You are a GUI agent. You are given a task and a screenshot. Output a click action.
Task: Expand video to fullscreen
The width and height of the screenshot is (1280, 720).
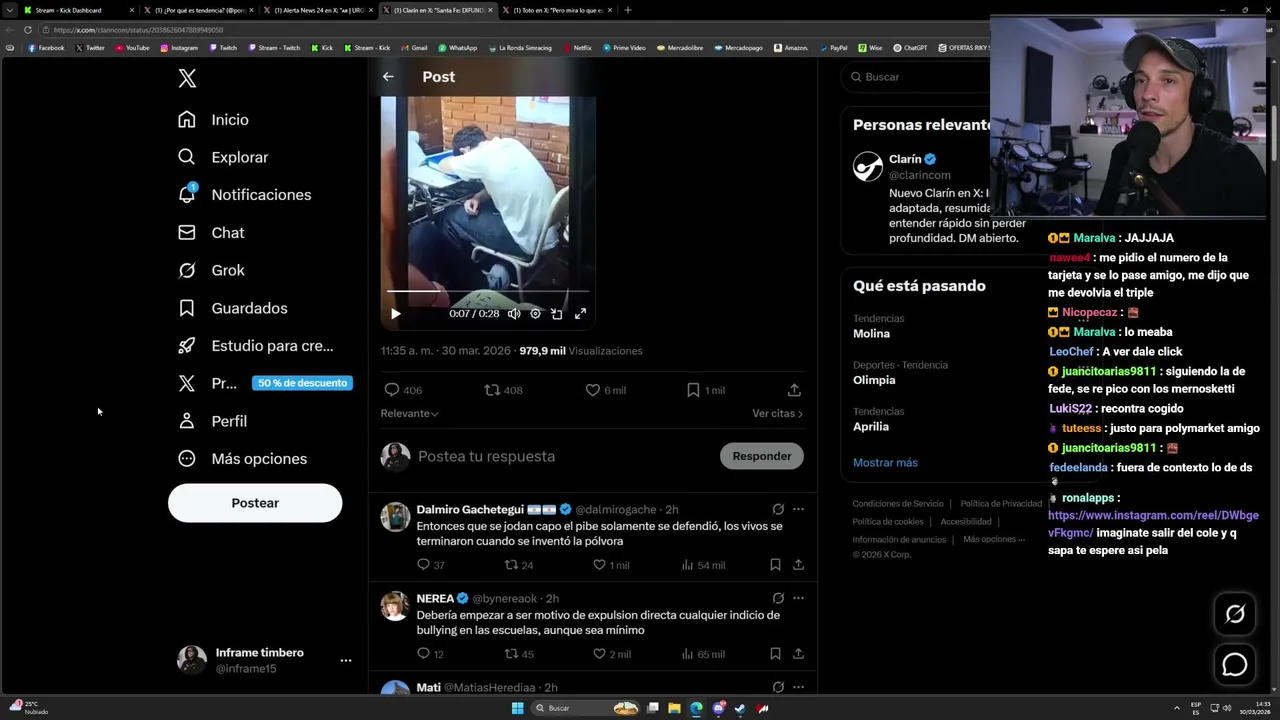tap(580, 313)
